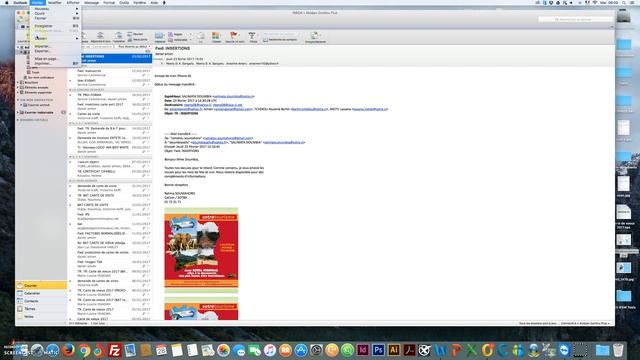Click the email link on the De: line
640x360 pixels.
point(228,138)
